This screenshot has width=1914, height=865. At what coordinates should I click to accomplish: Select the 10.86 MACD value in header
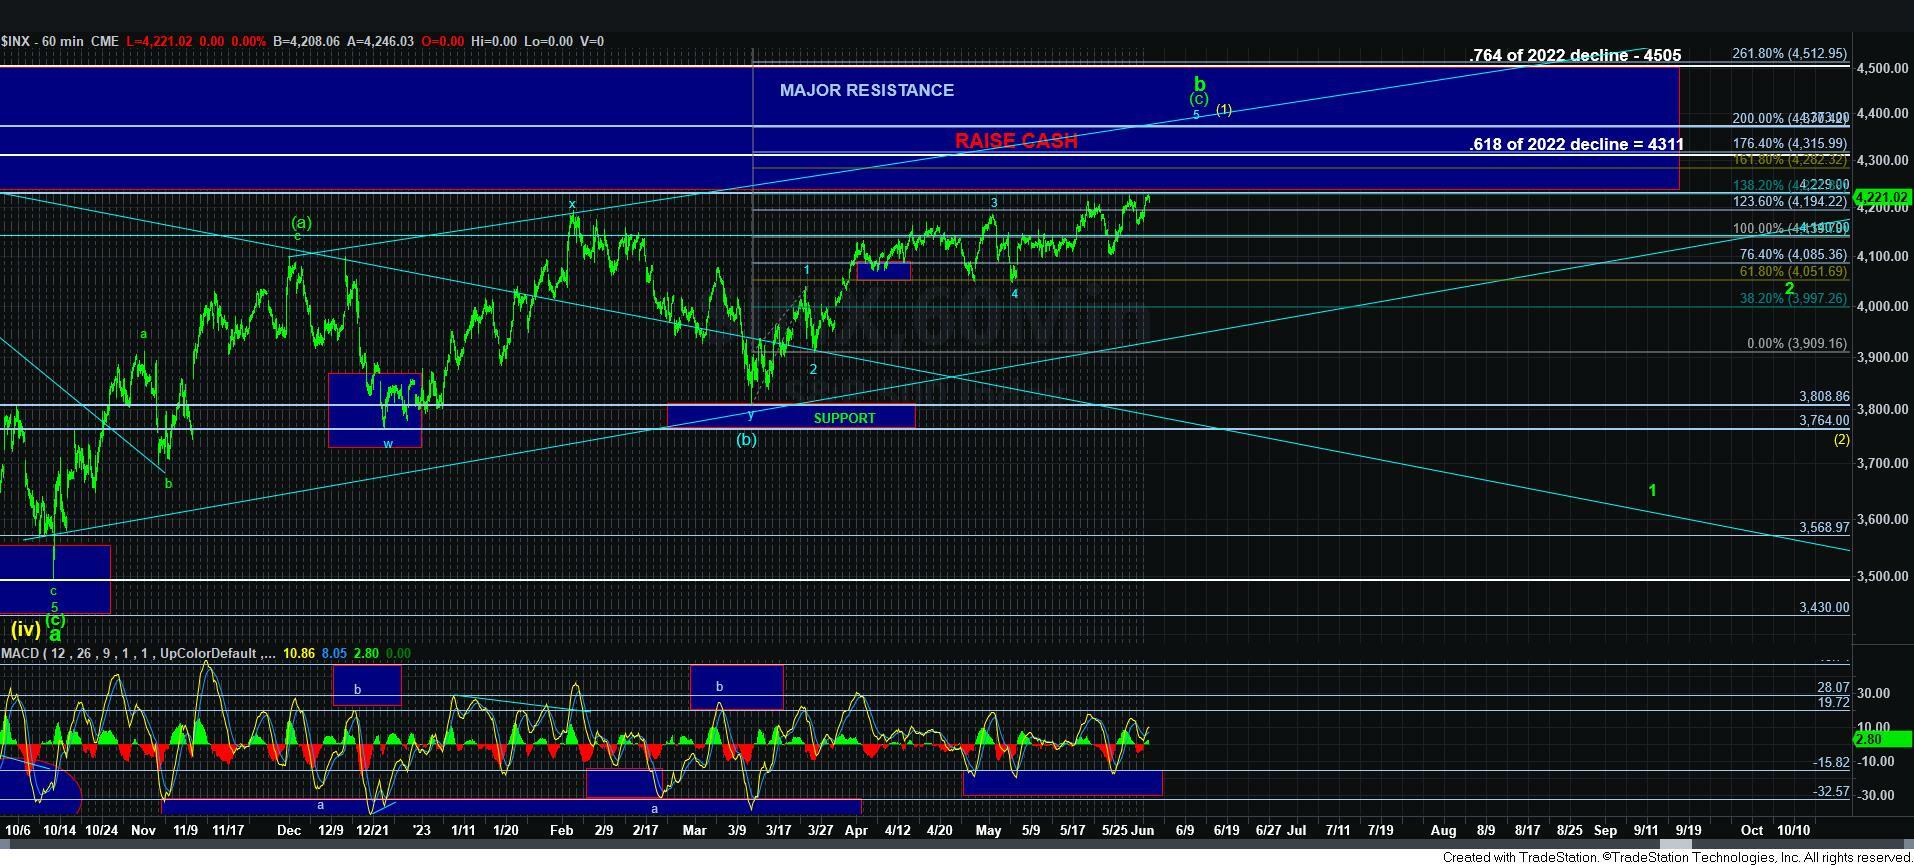pyautogui.click(x=298, y=653)
